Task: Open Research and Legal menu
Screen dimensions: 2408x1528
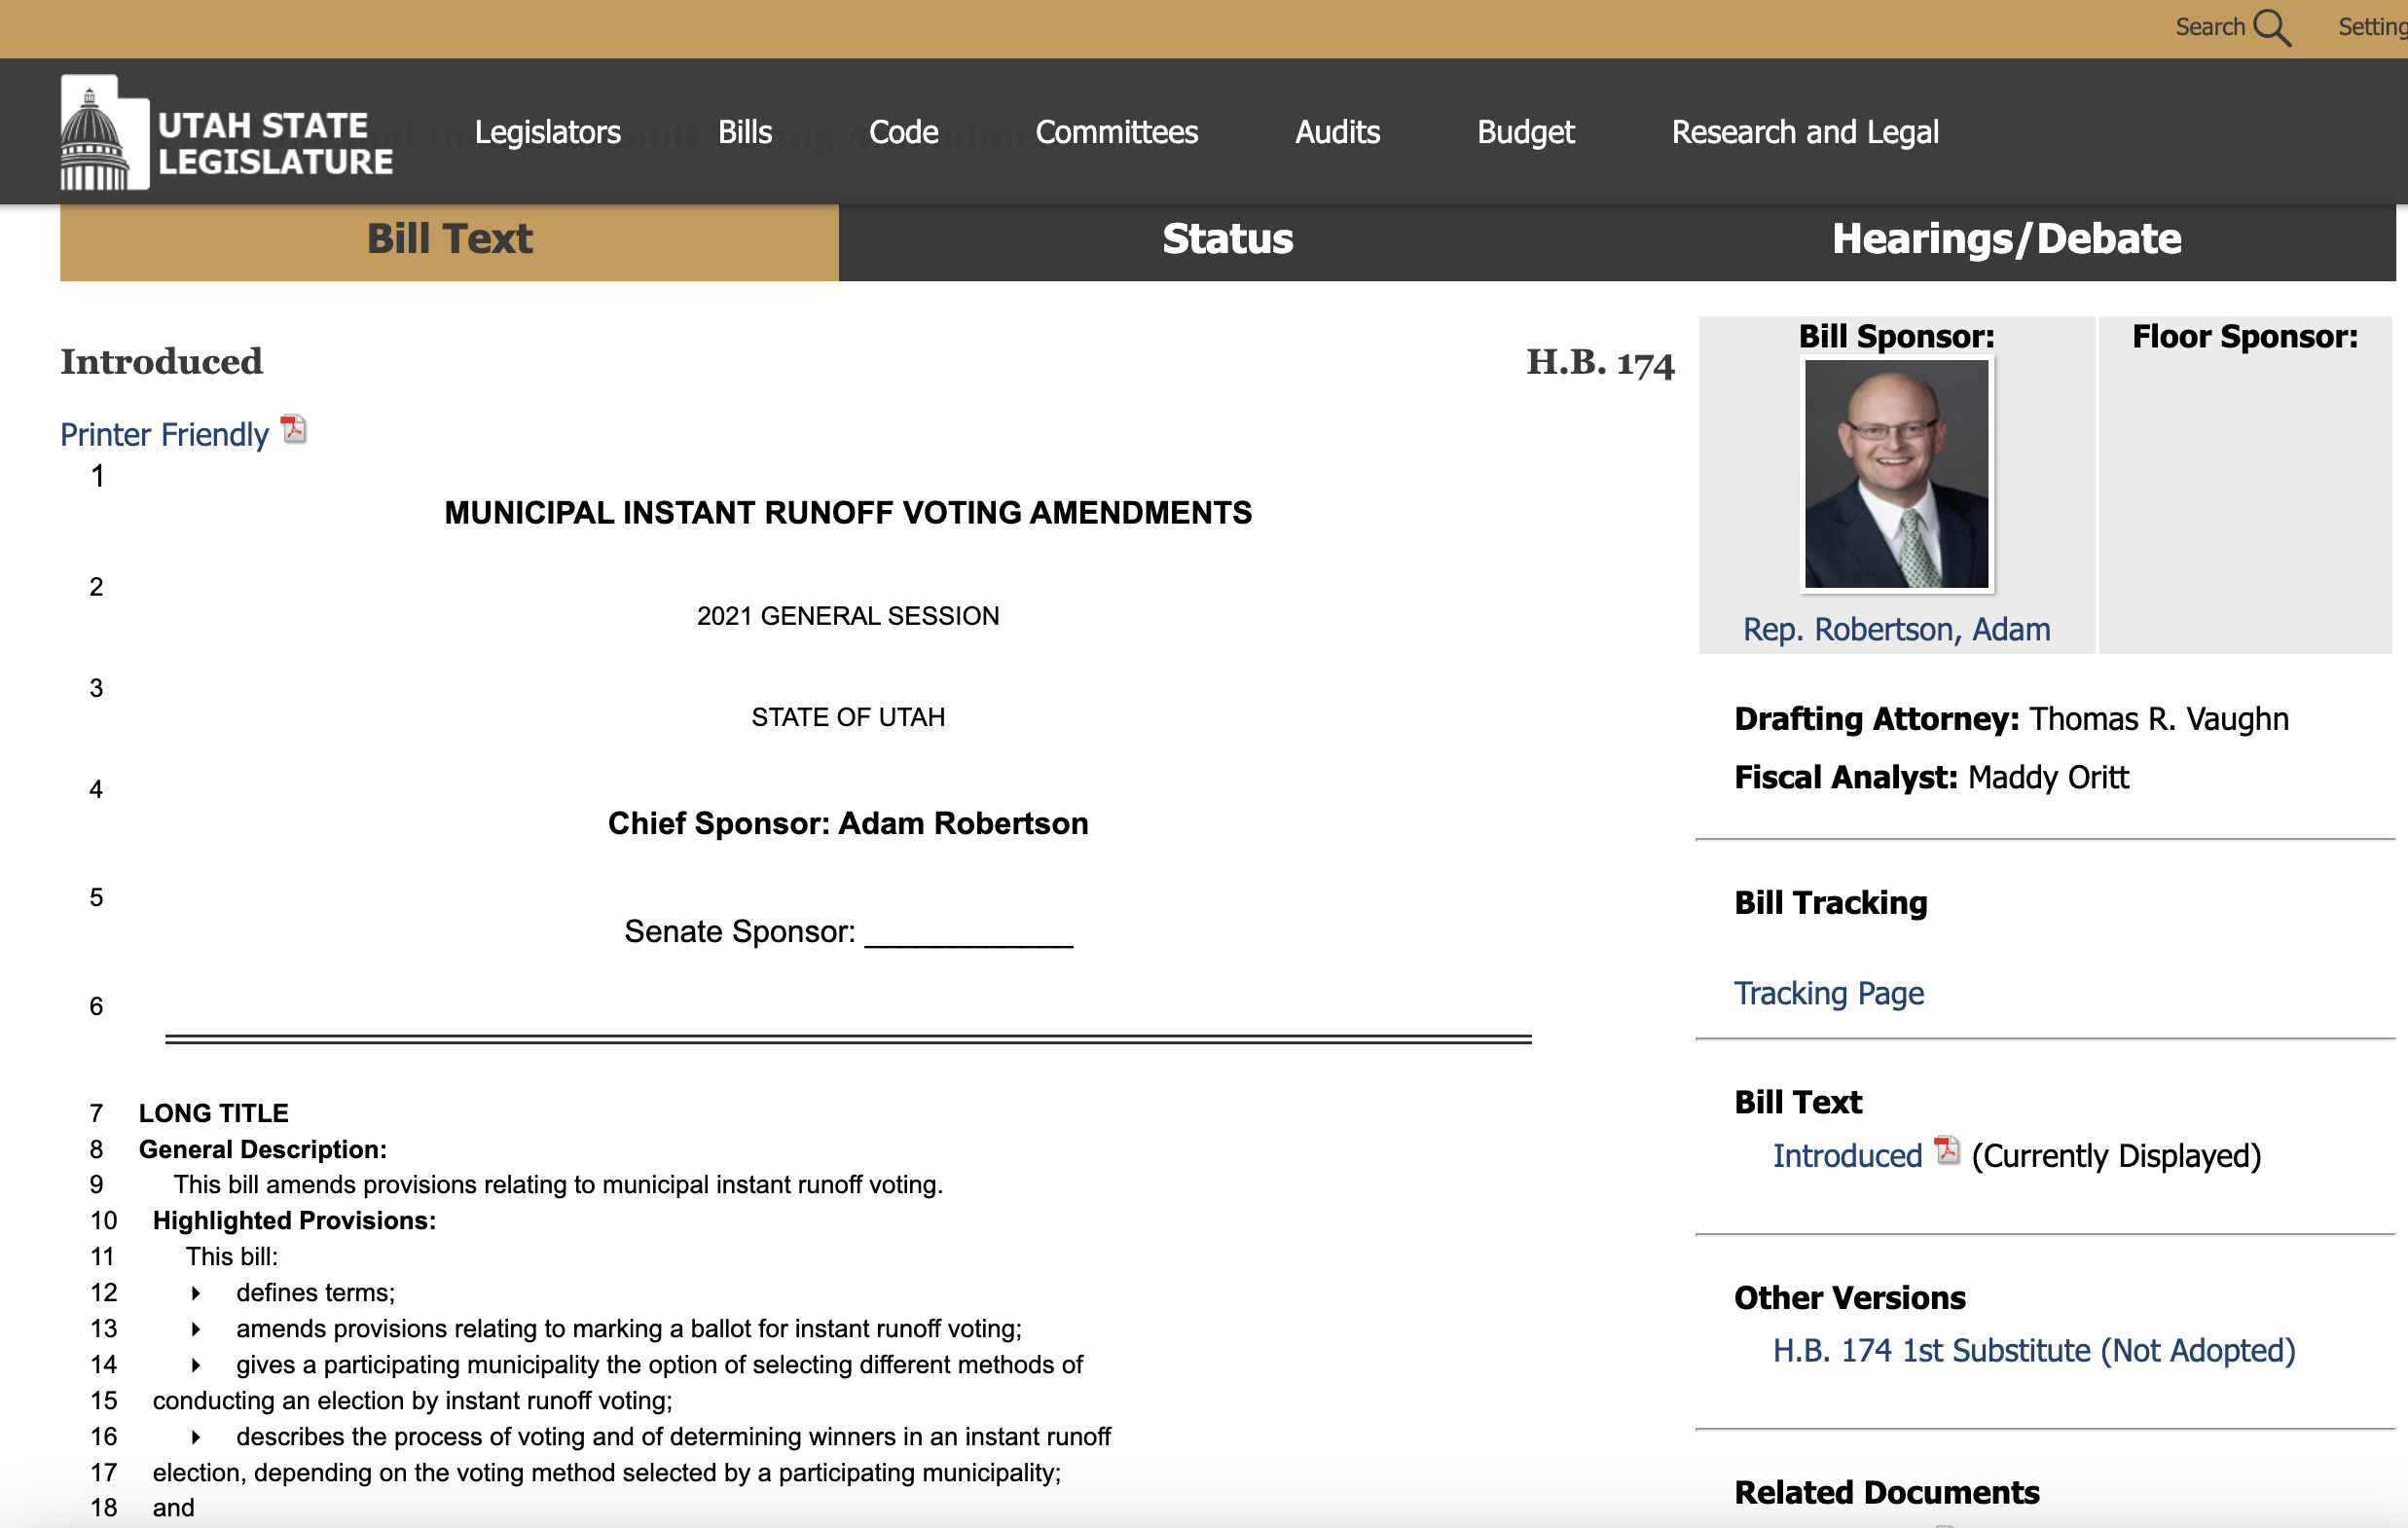Action: pyautogui.click(x=1805, y=132)
